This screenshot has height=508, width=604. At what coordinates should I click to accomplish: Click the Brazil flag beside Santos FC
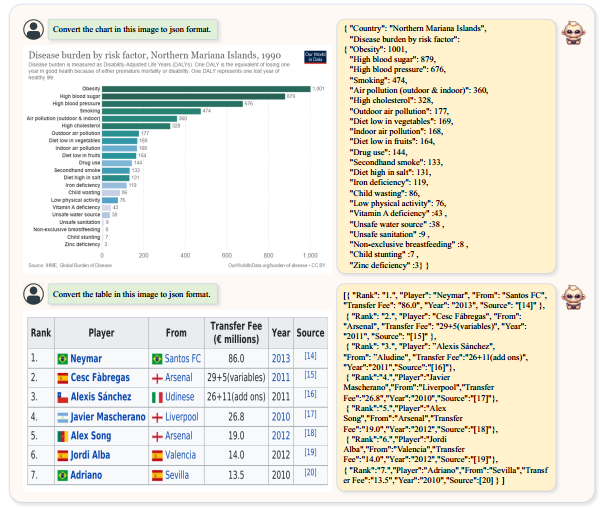click(x=157, y=359)
